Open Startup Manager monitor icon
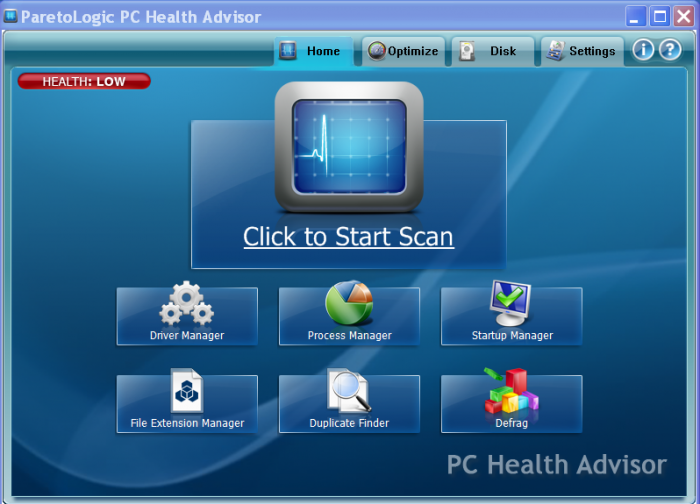Screen dimensions: 700x504 click(511, 303)
